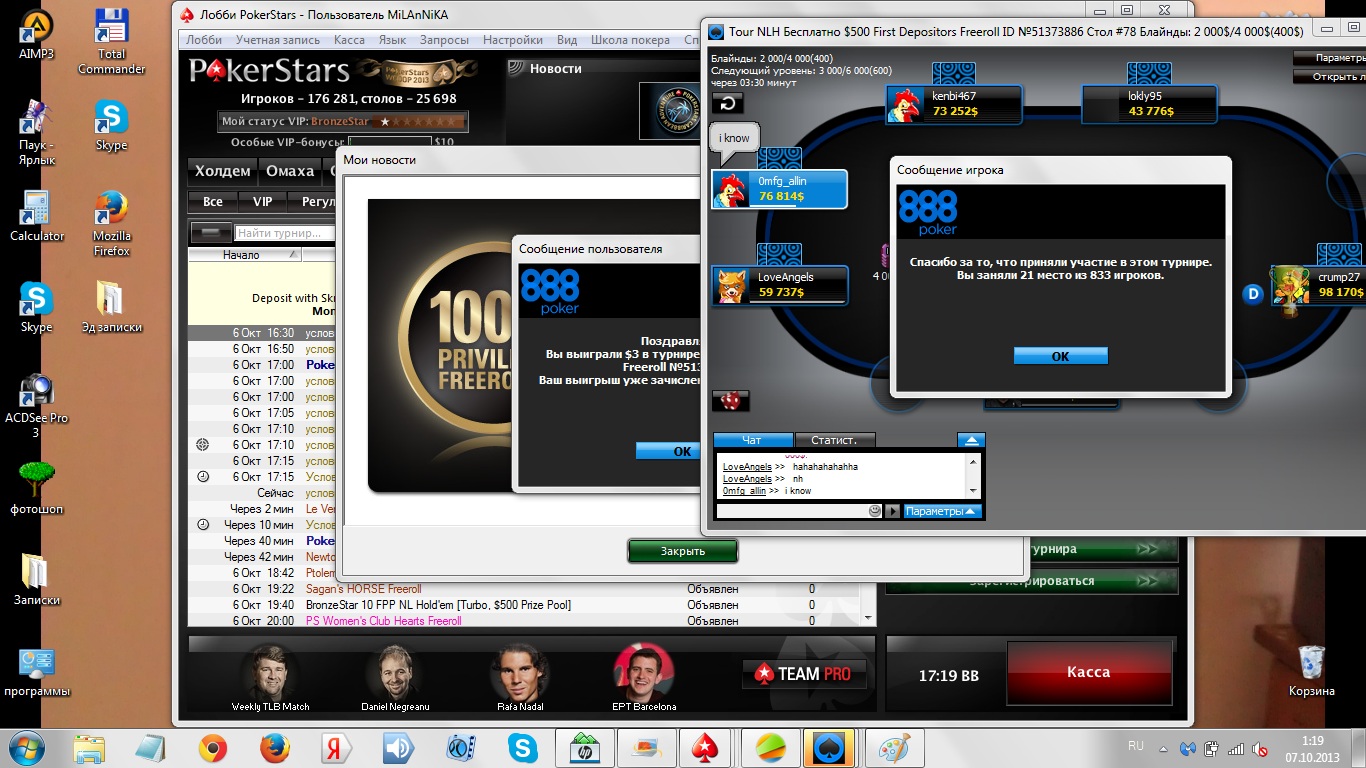The height and width of the screenshot is (768, 1366).
Task: Switch to the Омаха game tab
Action: click(290, 172)
